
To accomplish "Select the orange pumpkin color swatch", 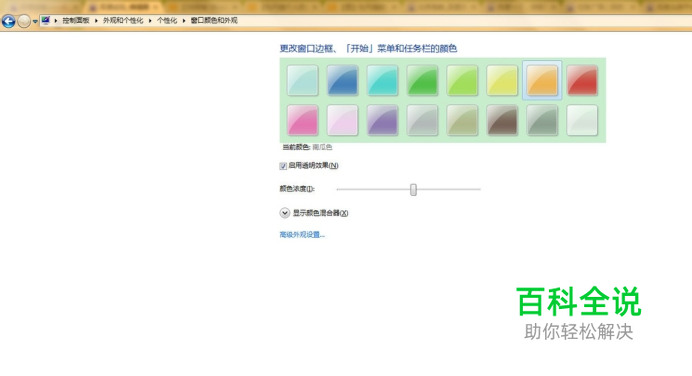I will tap(542, 80).
